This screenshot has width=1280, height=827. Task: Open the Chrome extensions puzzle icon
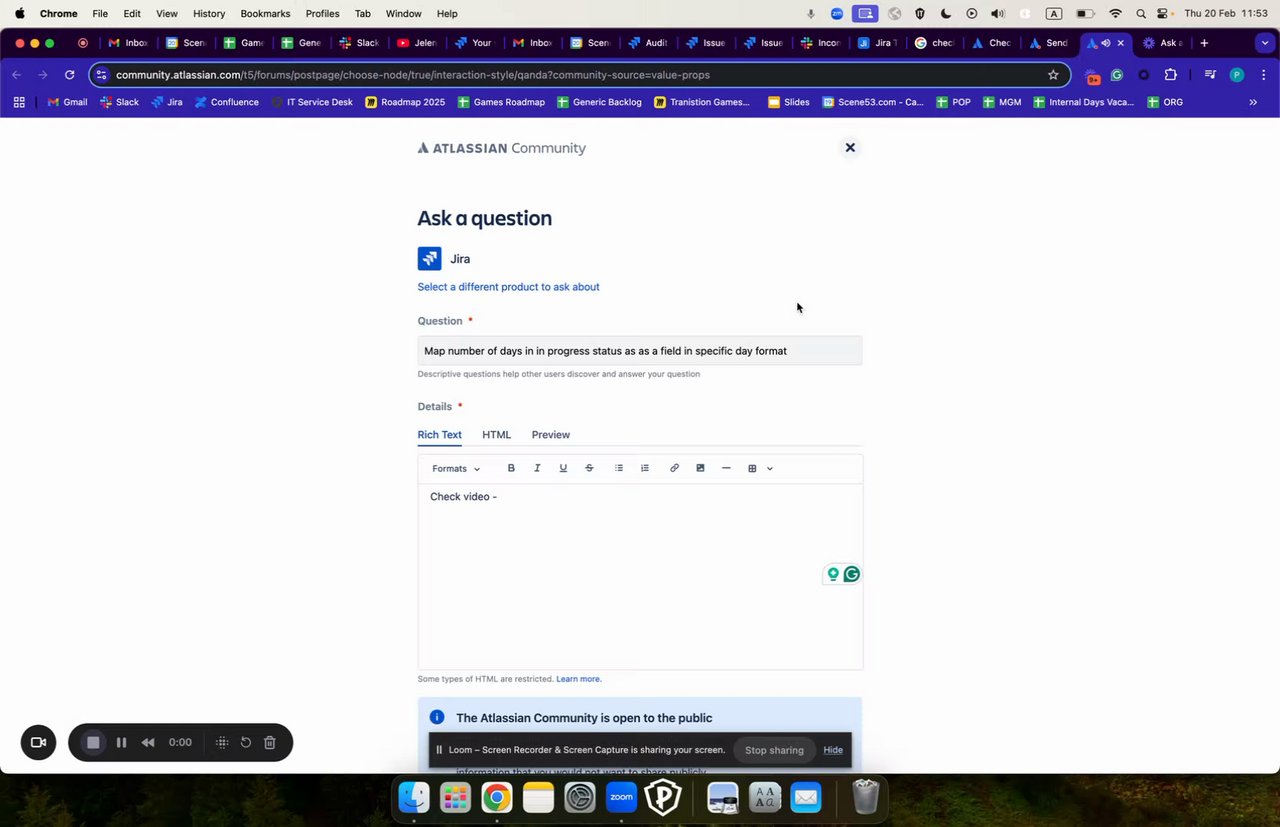pyautogui.click(x=1171, y=75)
